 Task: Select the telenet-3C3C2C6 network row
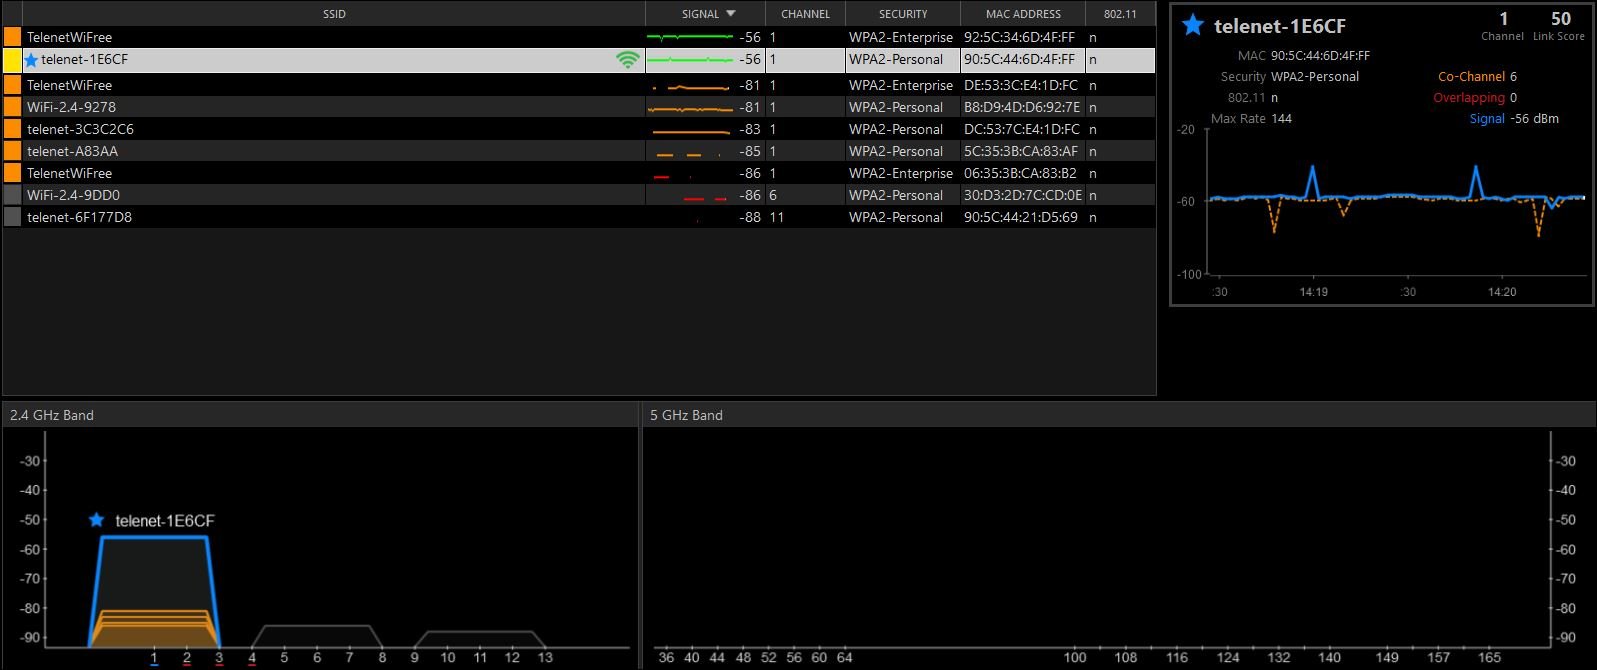pyautogui.click(x=579, y=129)
